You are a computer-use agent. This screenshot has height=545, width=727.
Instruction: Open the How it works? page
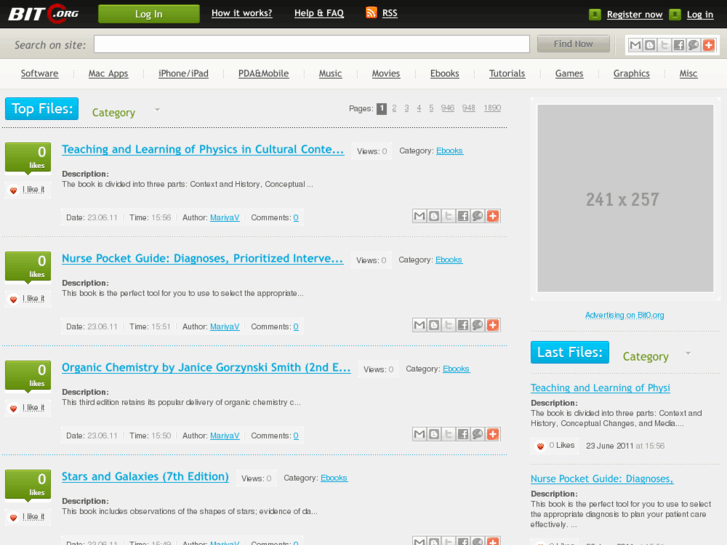click(242, 13)
